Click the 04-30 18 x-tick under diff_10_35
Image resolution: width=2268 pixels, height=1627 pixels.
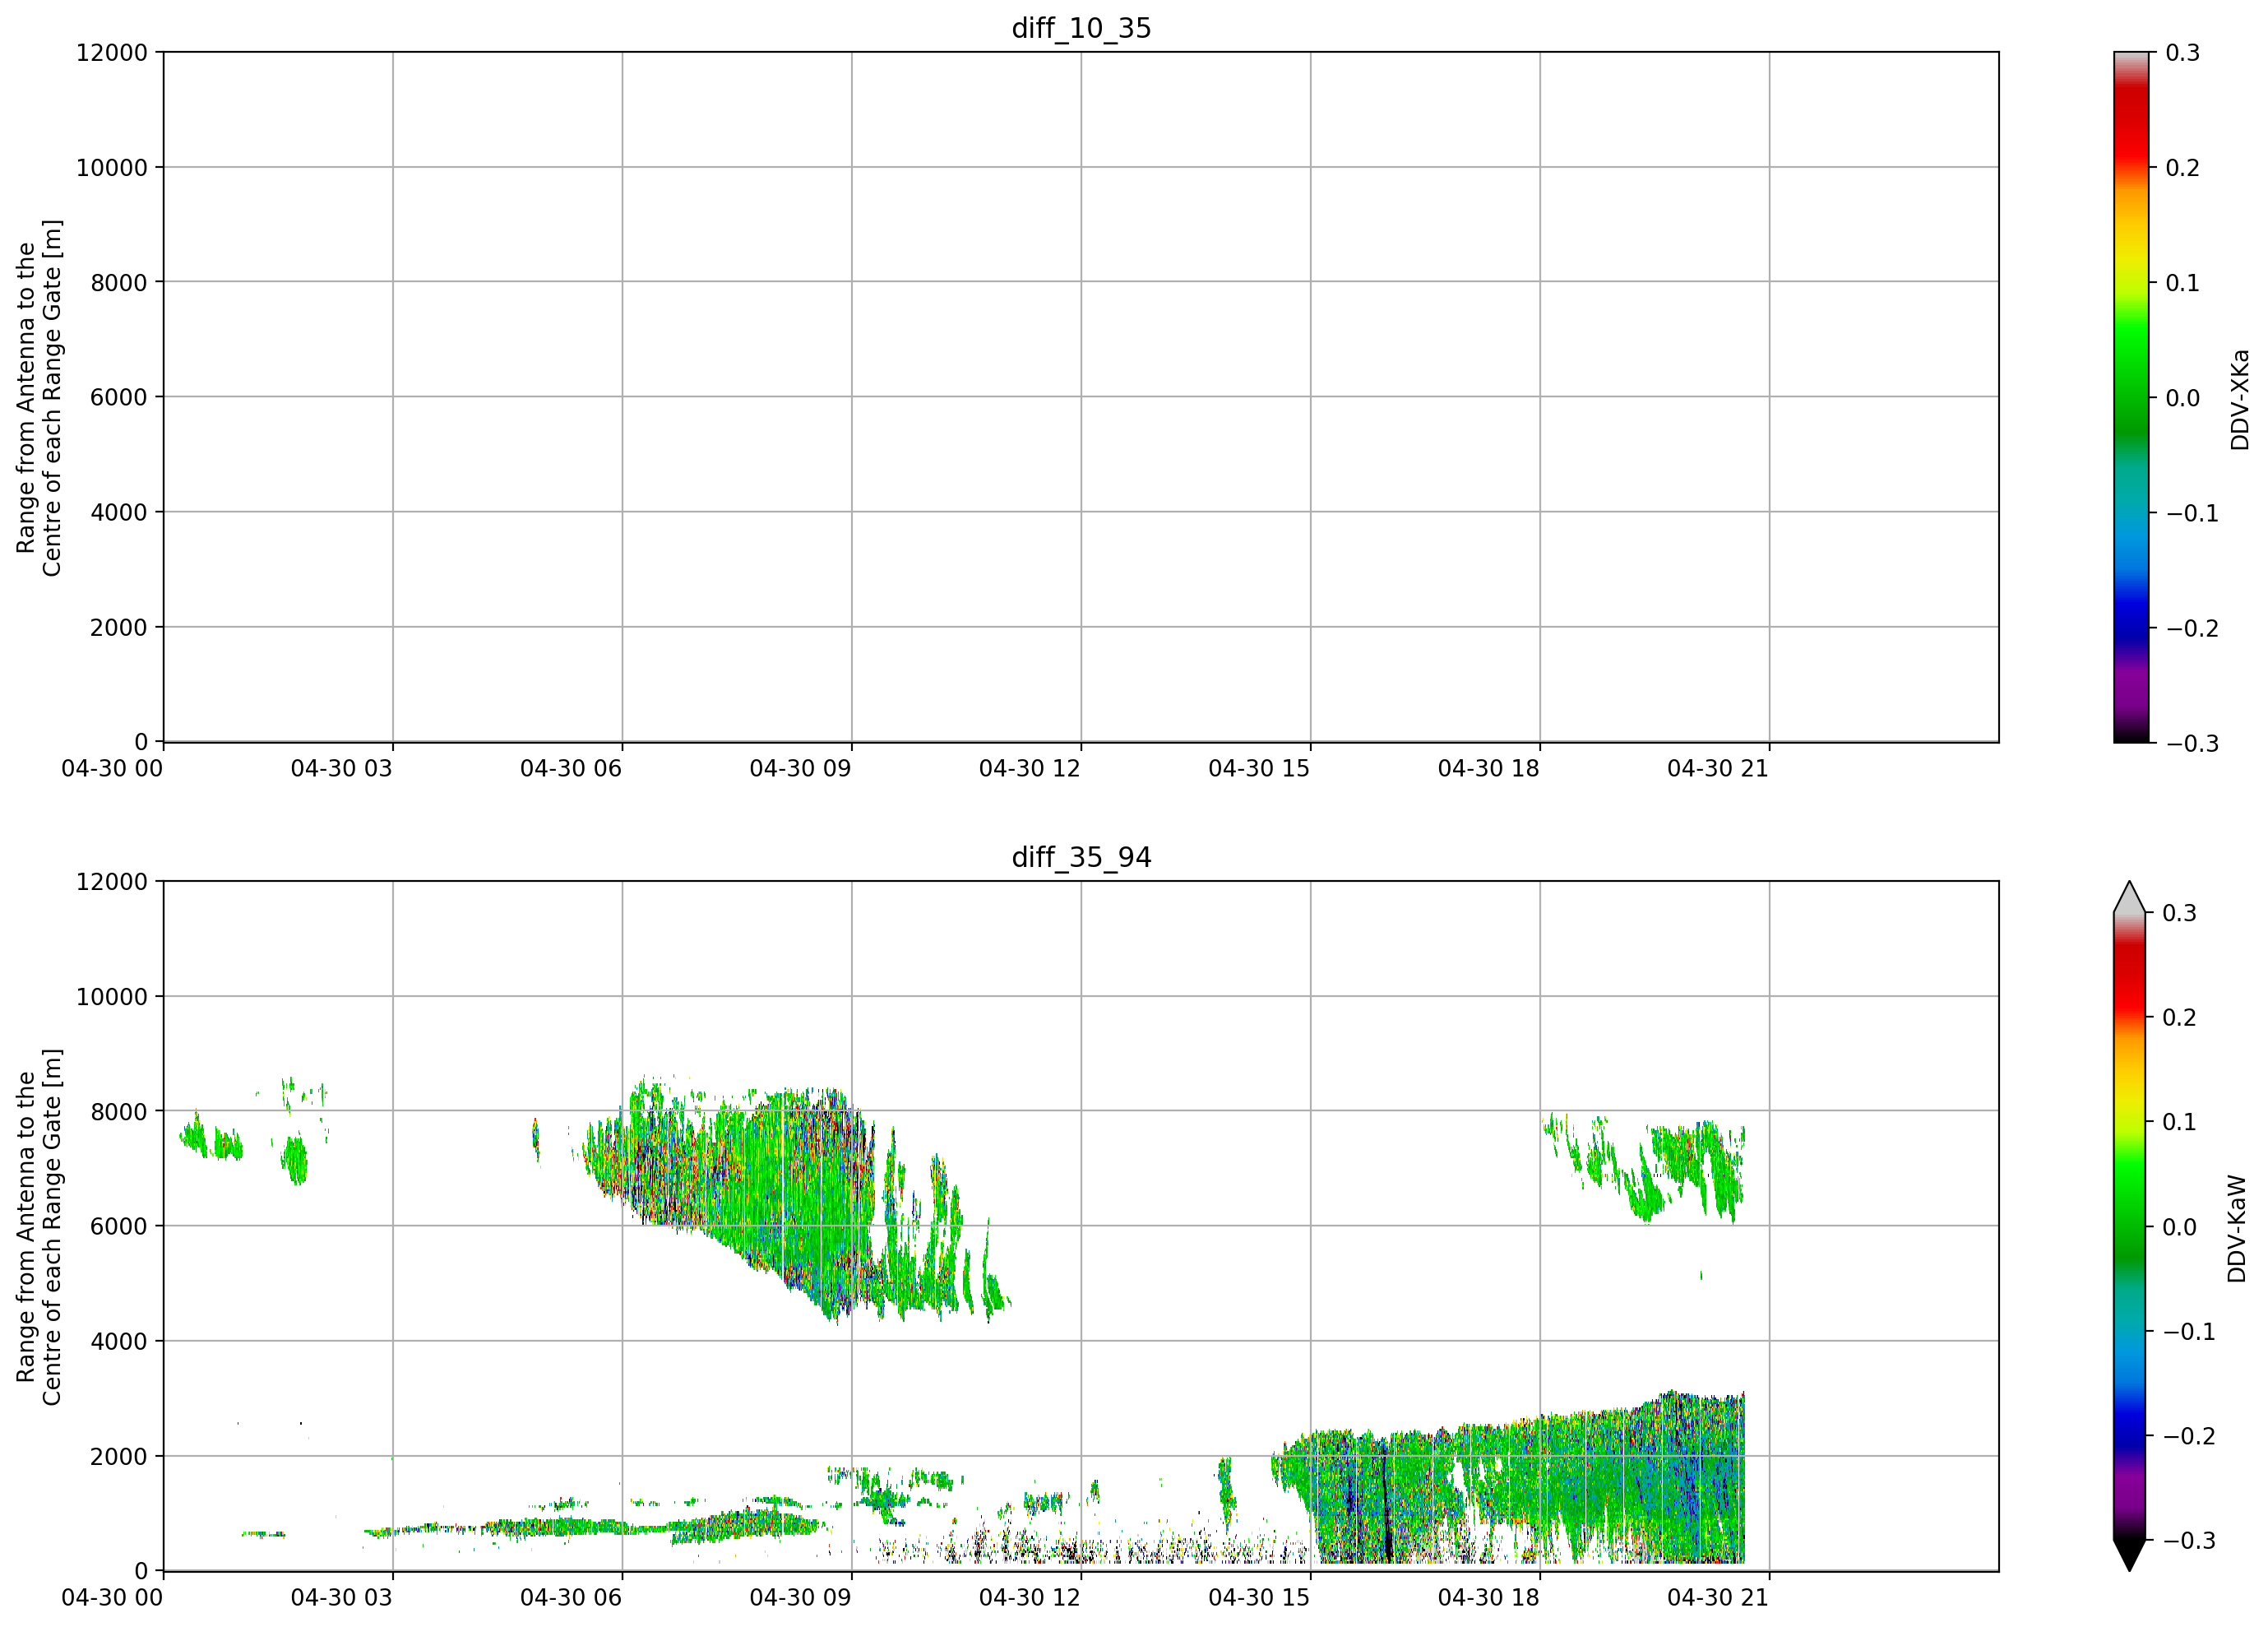(1489, 768)
